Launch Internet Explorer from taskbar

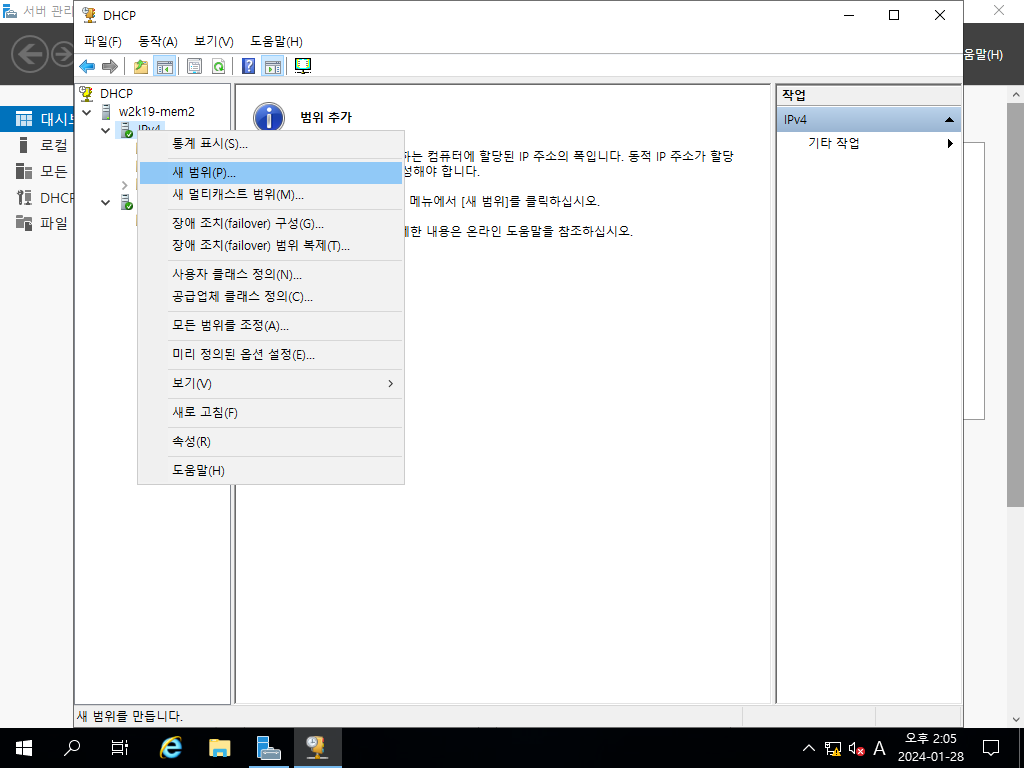coord(171,748)
